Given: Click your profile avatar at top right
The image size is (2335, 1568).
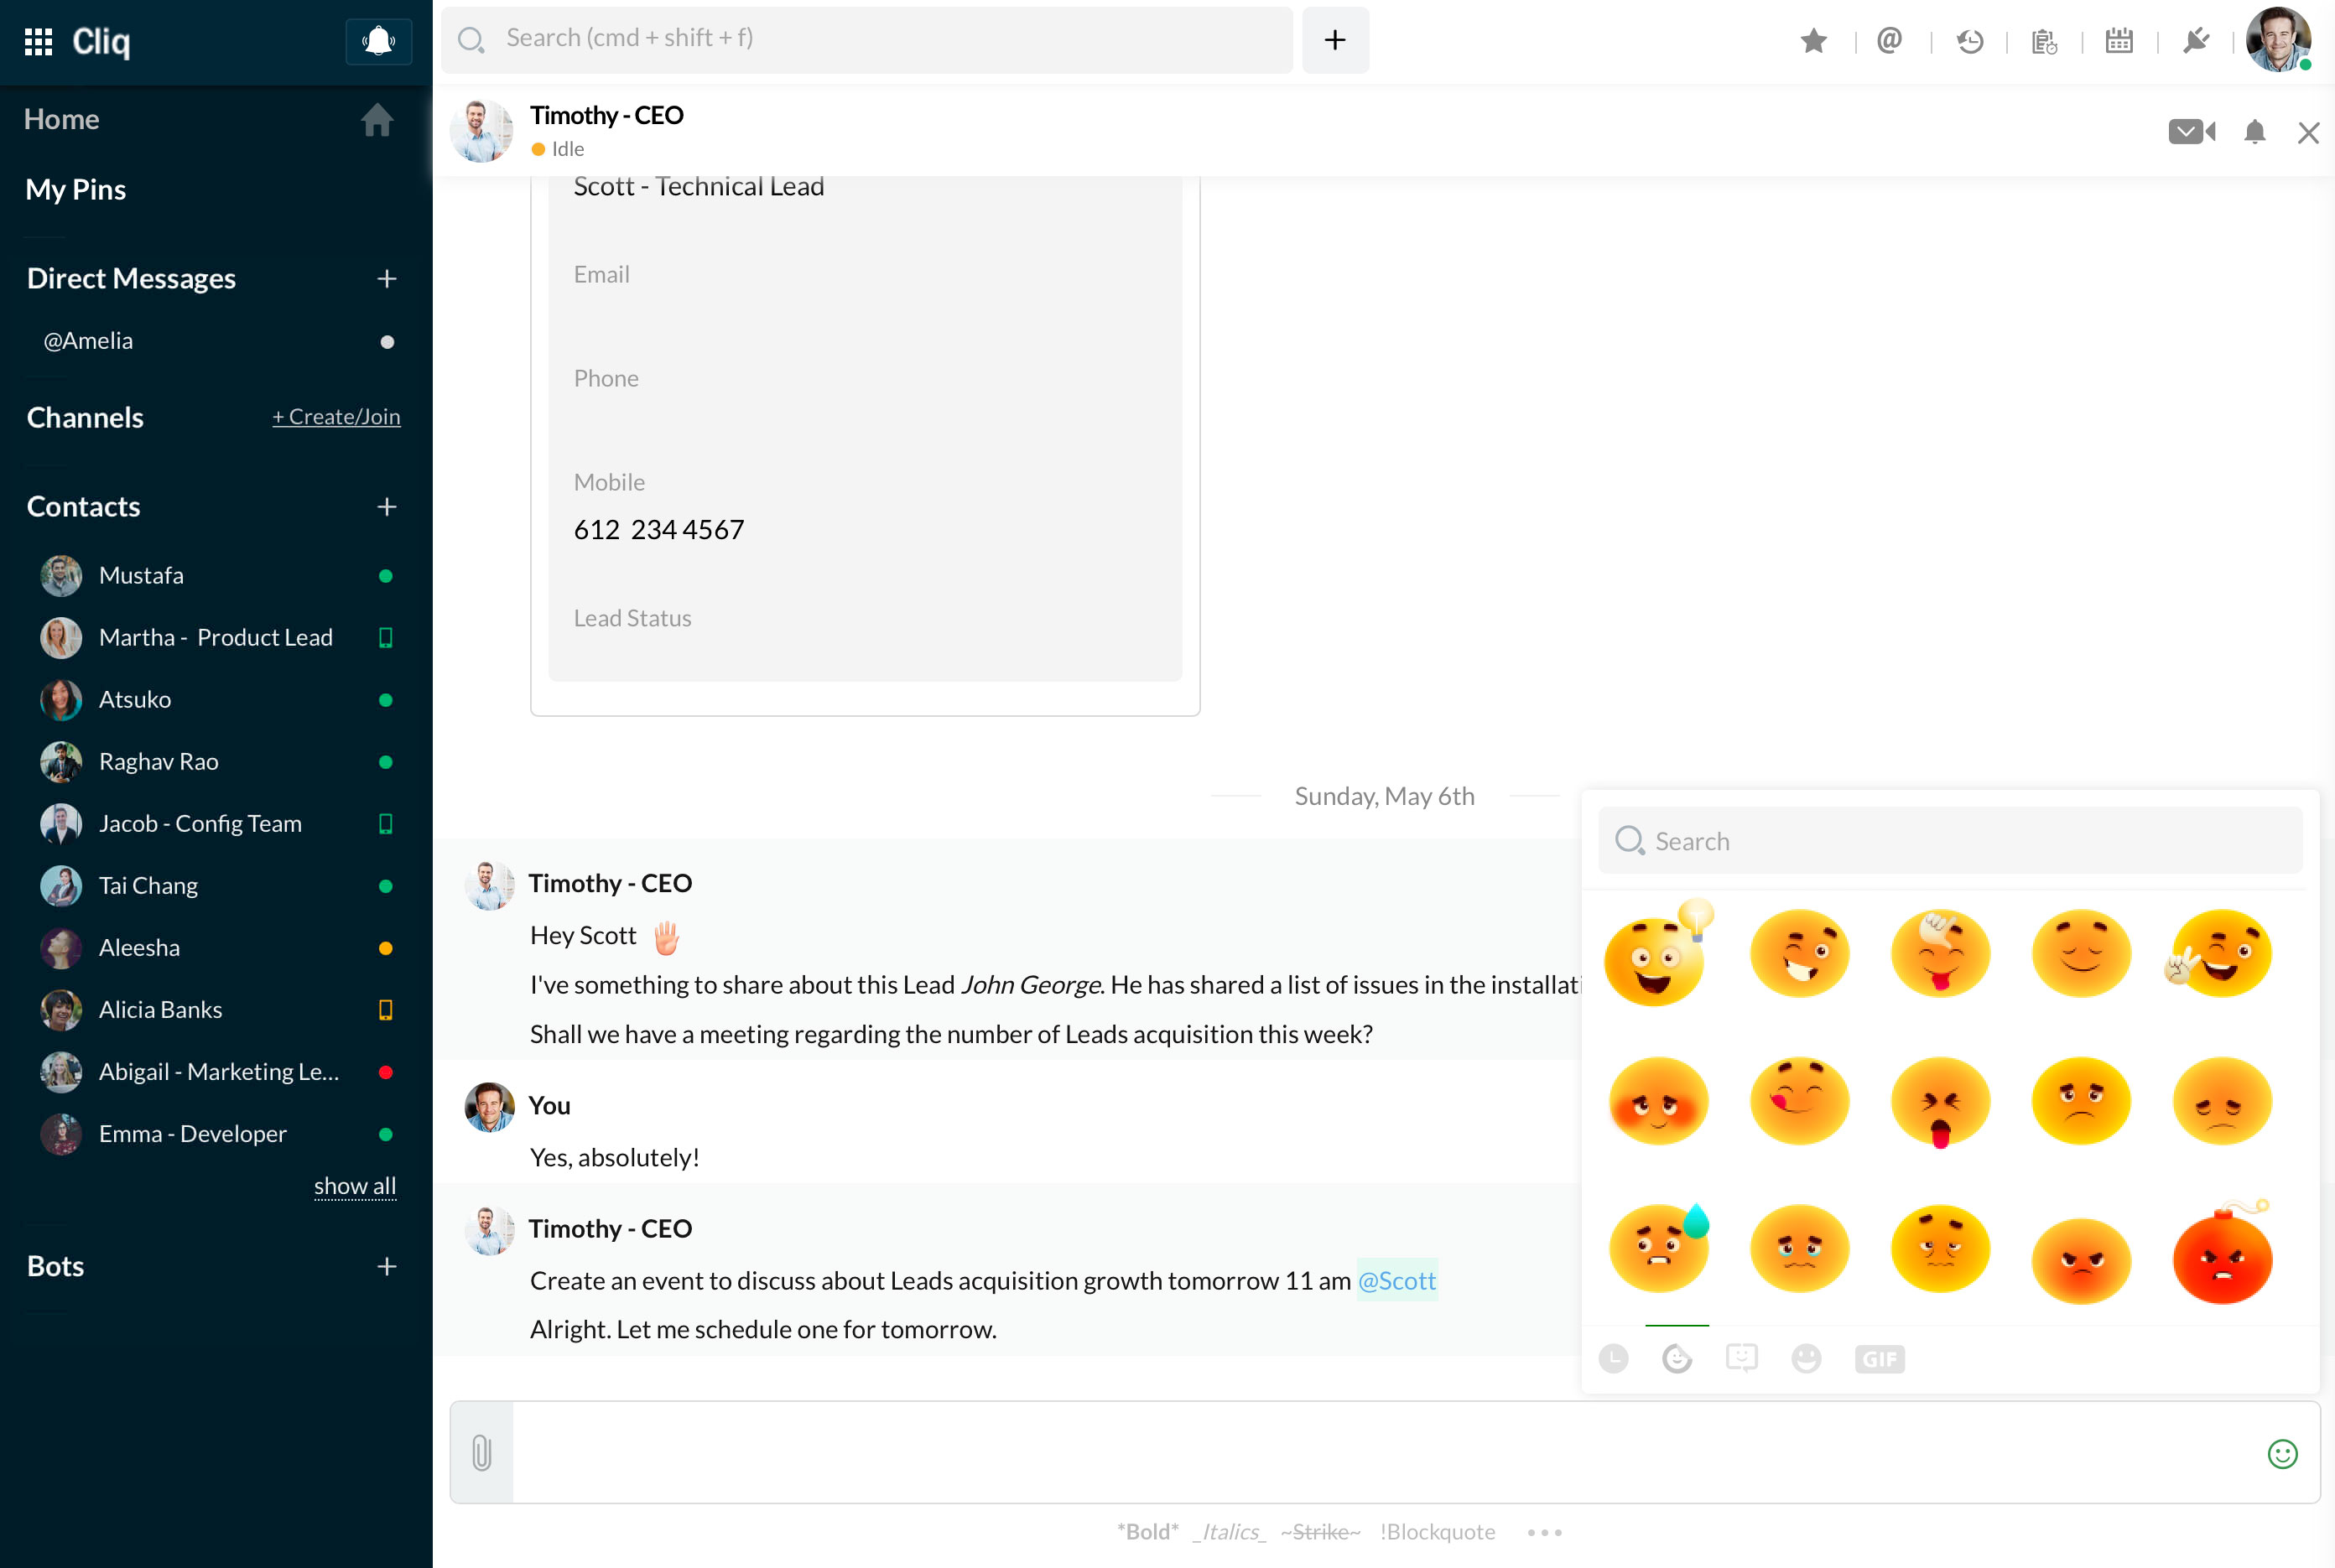Looking at the screenshot, I should point(2278,40).
